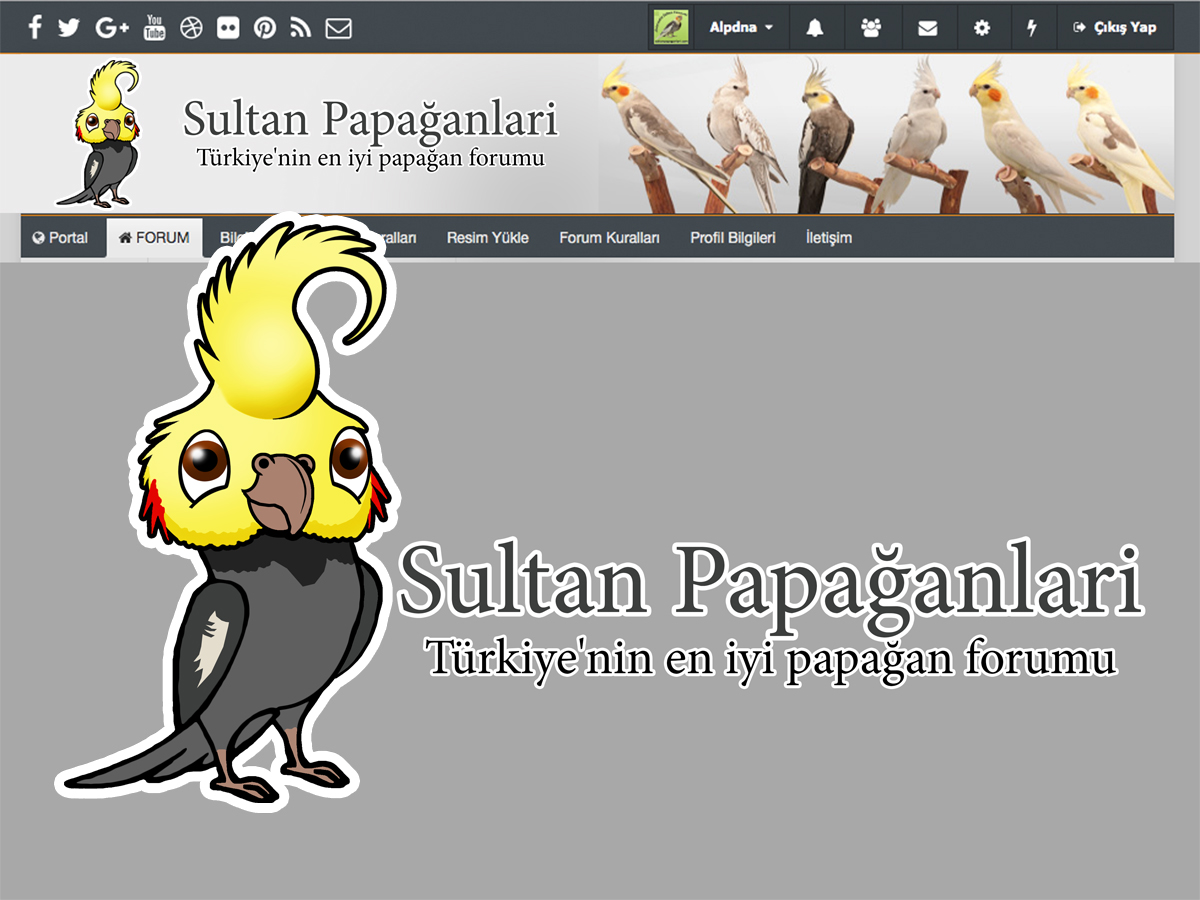This screenshot has height=900, width=1200.
Task: Open the İletişim menu item
Action: [x=829, y=238]
